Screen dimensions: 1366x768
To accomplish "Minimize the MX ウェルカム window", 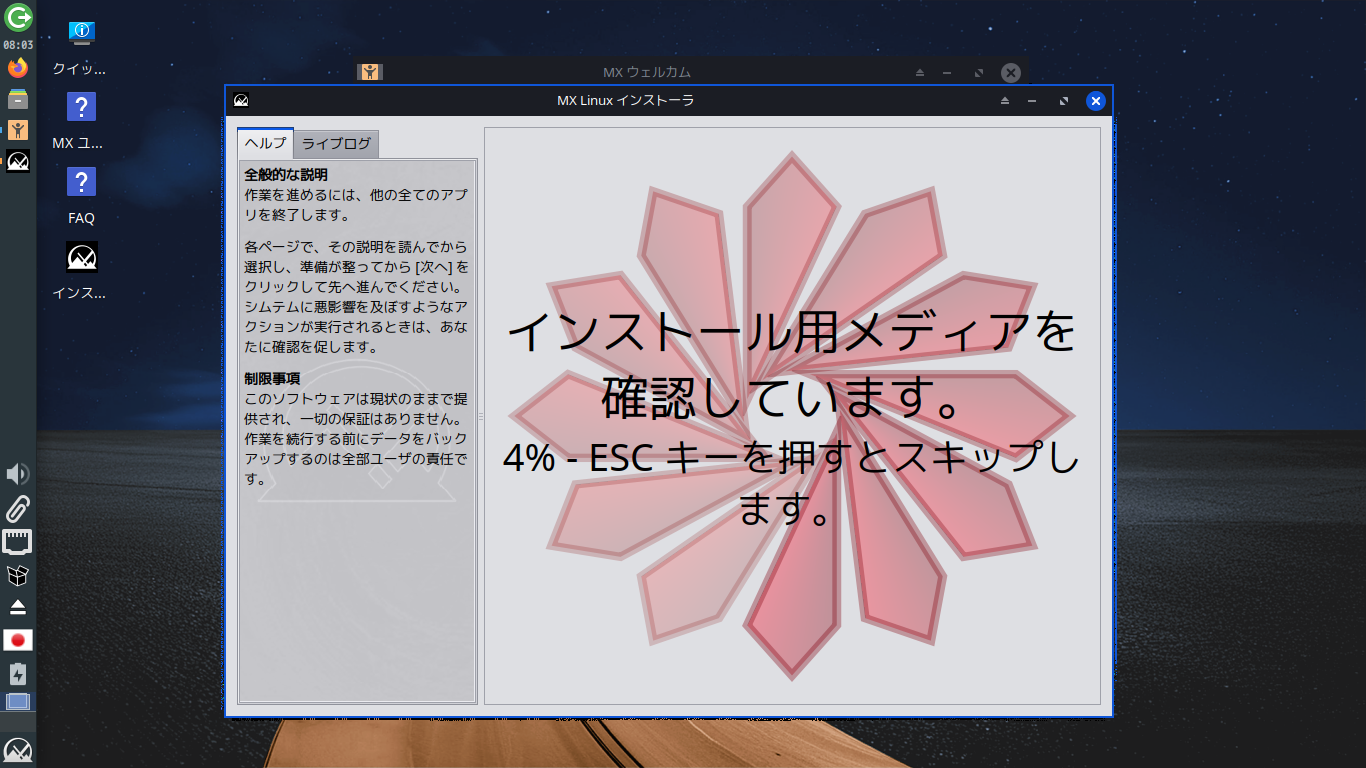I will 947,72.
